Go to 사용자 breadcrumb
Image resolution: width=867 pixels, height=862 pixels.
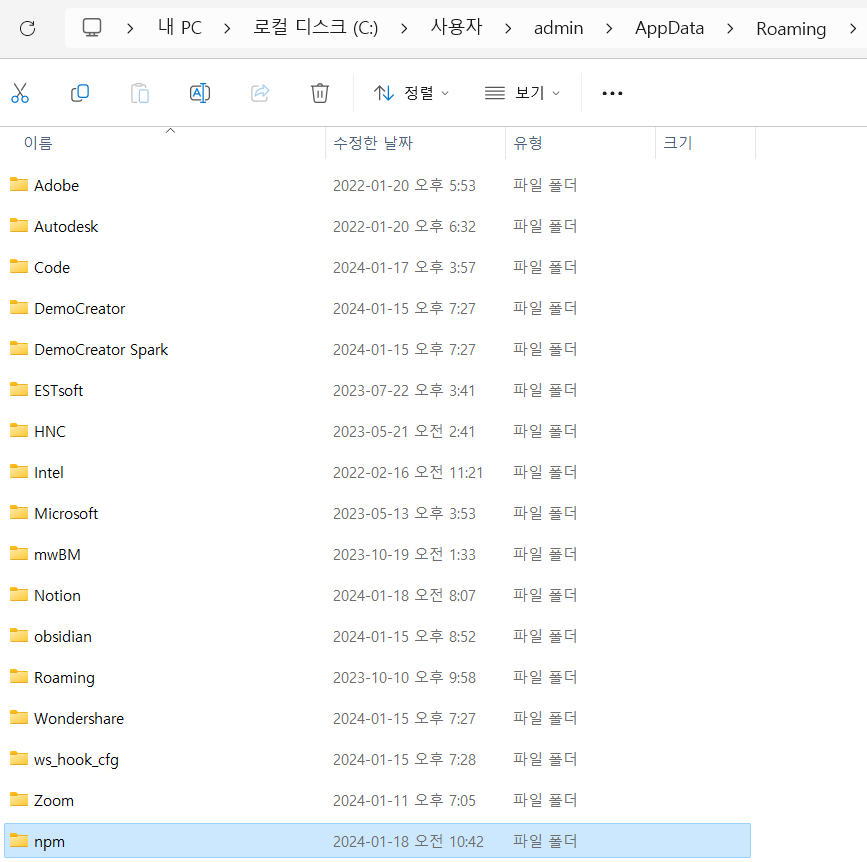(x=456, y=27)
